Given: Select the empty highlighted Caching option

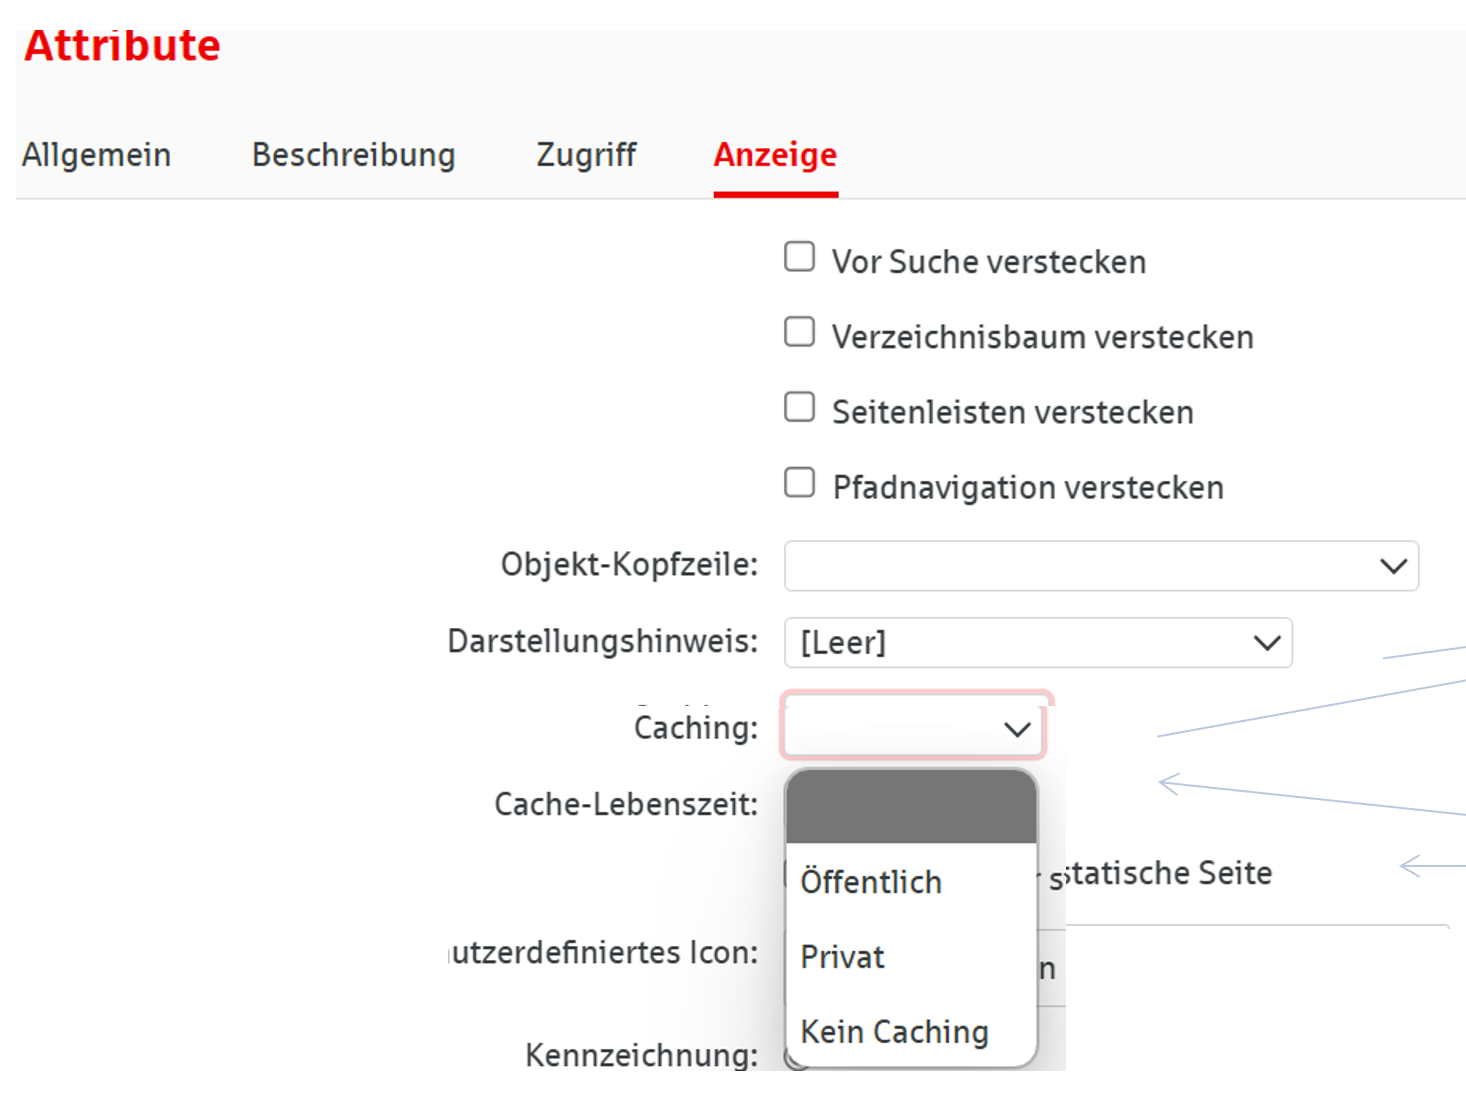Looking at the screenshot, I should (x=911, y=808).
